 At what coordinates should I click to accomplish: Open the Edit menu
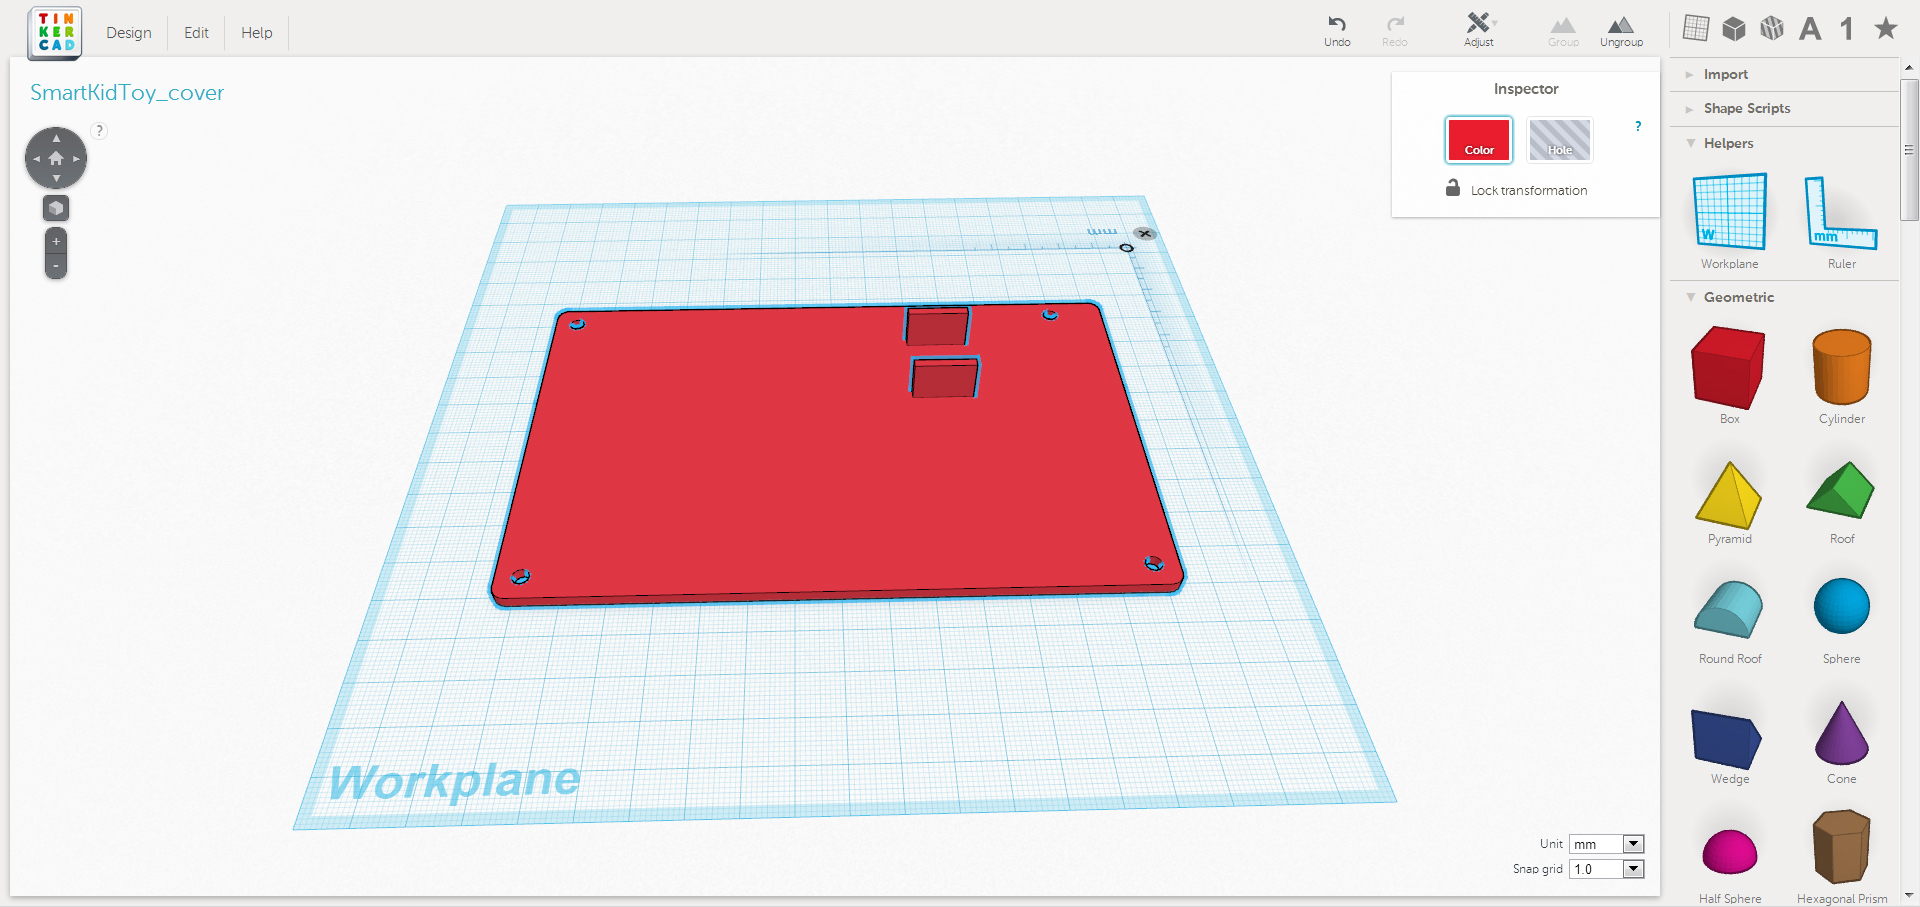(196, 33)
